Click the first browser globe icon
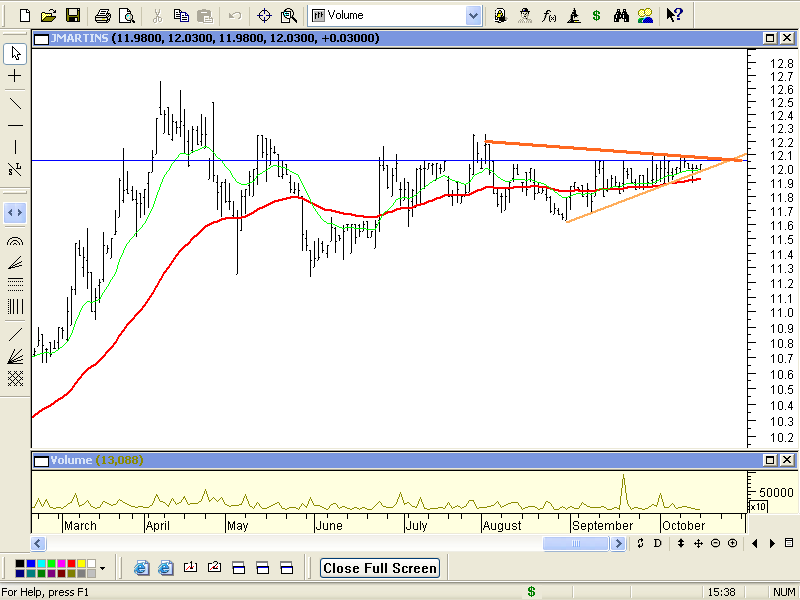 142,568
